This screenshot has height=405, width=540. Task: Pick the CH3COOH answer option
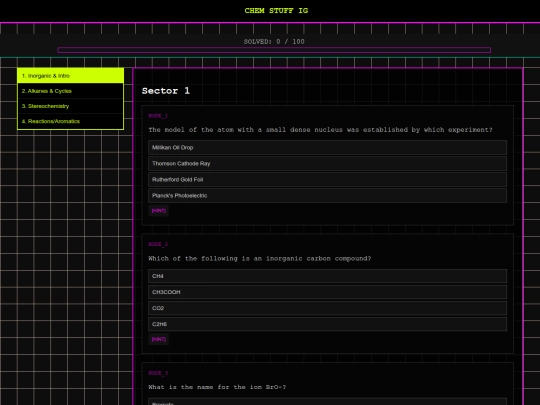pos(328,292)
